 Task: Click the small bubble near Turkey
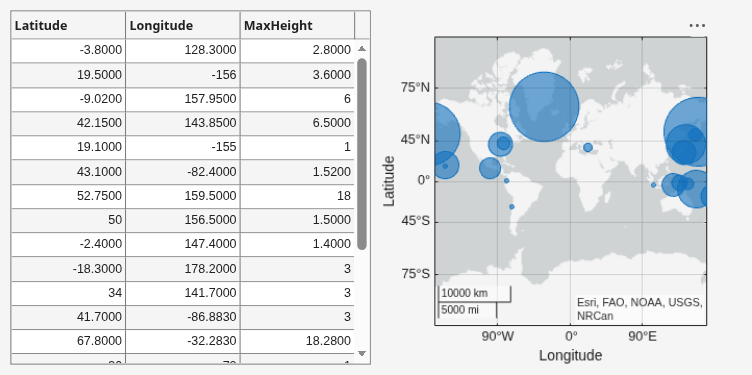coord(588,147)
